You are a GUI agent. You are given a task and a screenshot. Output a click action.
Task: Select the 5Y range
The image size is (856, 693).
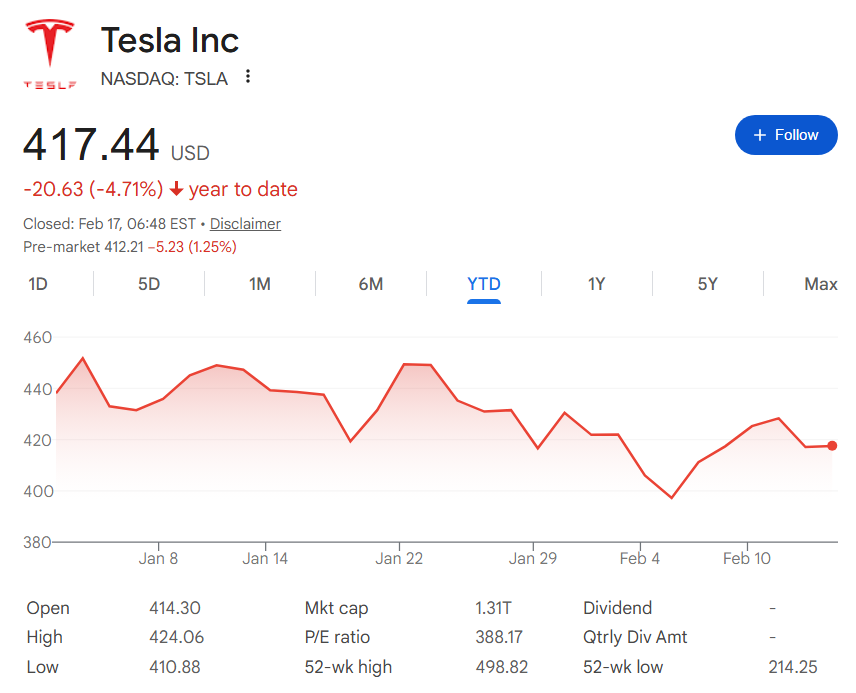707,284
